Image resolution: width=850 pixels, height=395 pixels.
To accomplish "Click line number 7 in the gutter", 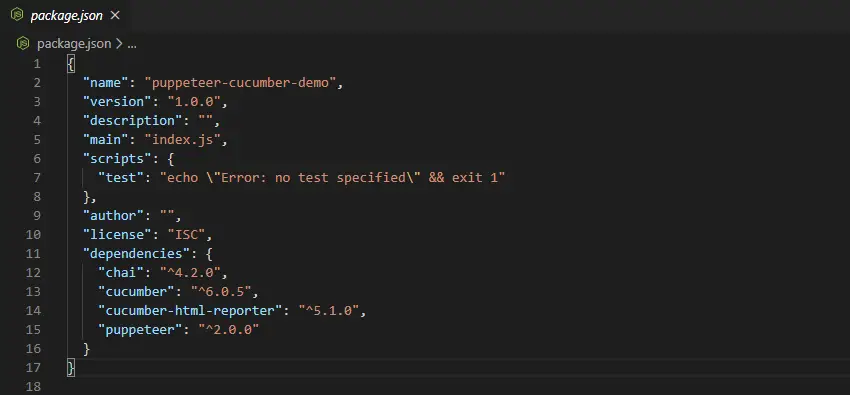I will tap(37, 178).
